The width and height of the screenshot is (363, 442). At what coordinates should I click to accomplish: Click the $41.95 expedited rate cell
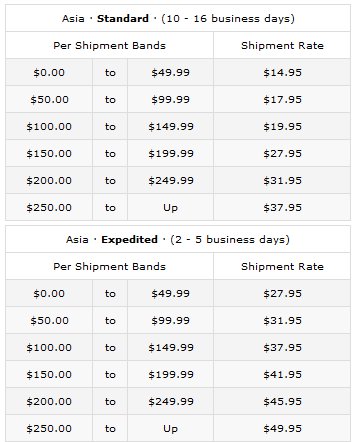282,374
